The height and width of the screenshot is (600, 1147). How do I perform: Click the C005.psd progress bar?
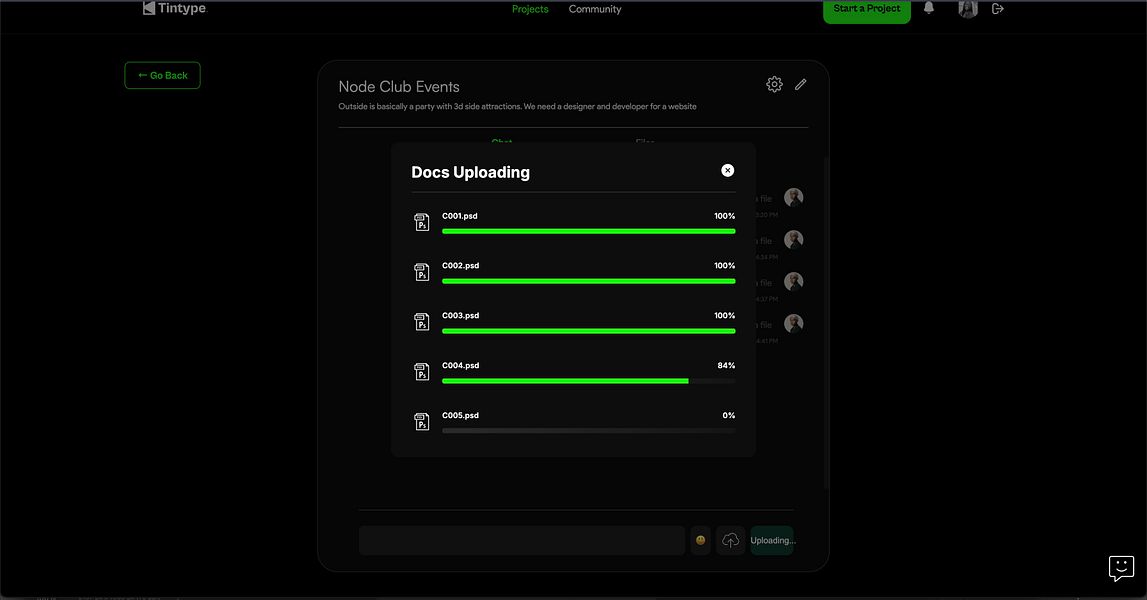[589, 430]
